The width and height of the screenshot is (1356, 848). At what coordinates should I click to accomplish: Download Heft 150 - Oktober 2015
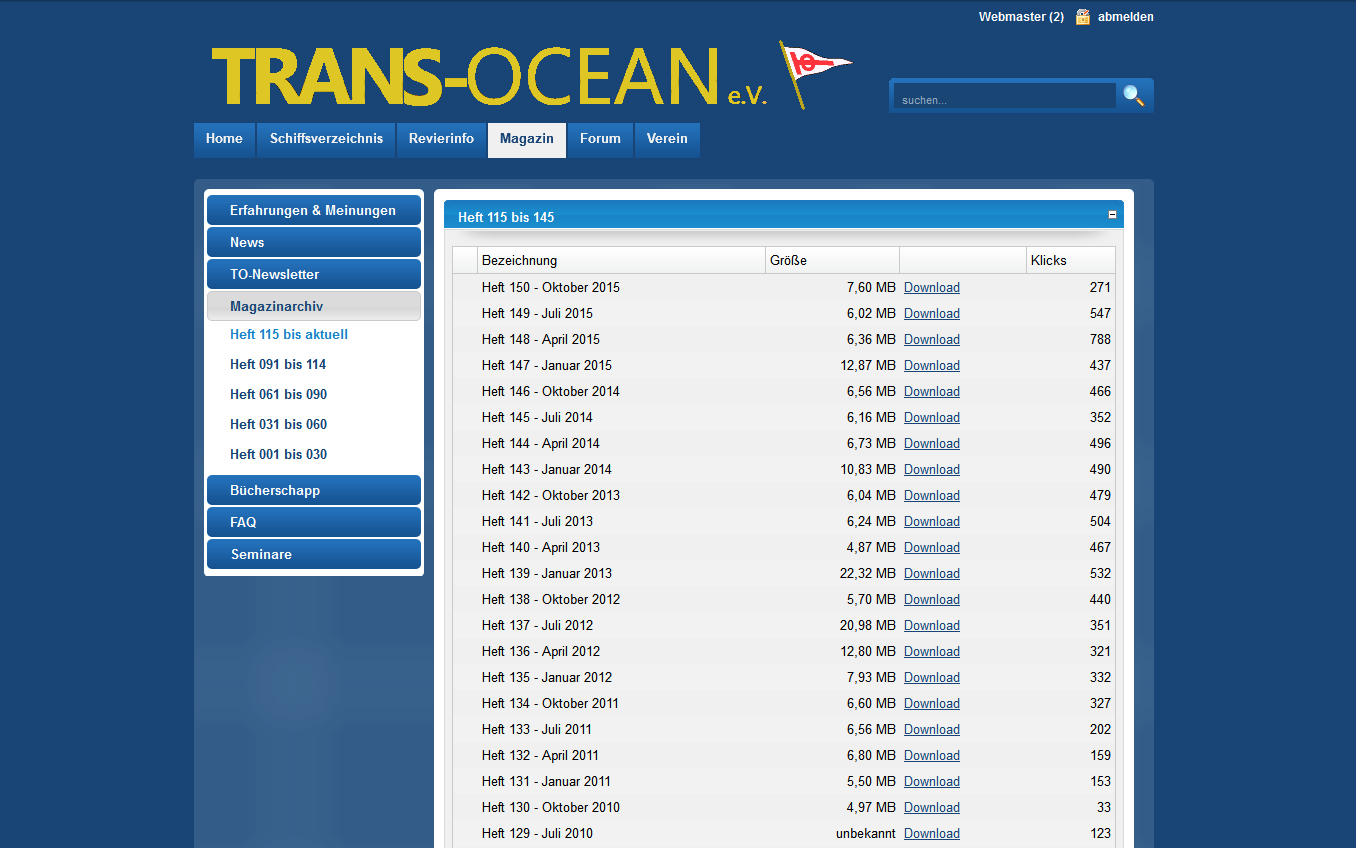click(x=931, y=288)
